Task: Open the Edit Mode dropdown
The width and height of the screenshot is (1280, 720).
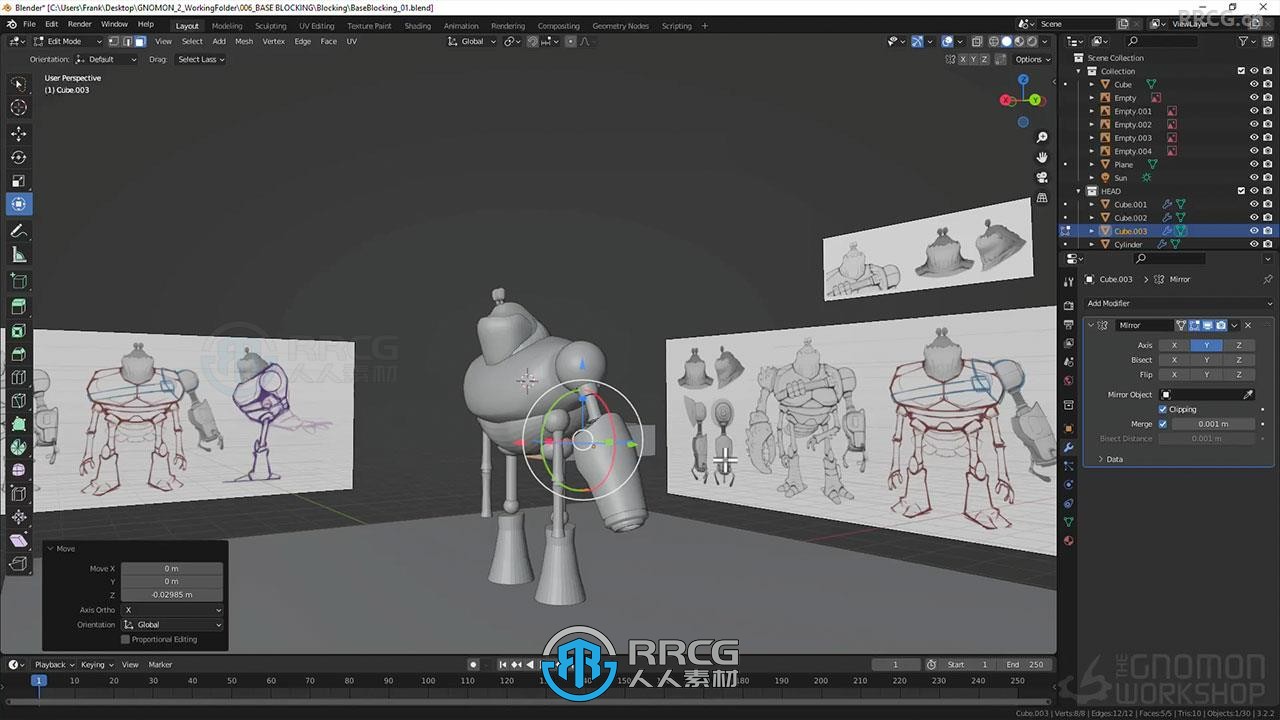Action: pos(68,41)
